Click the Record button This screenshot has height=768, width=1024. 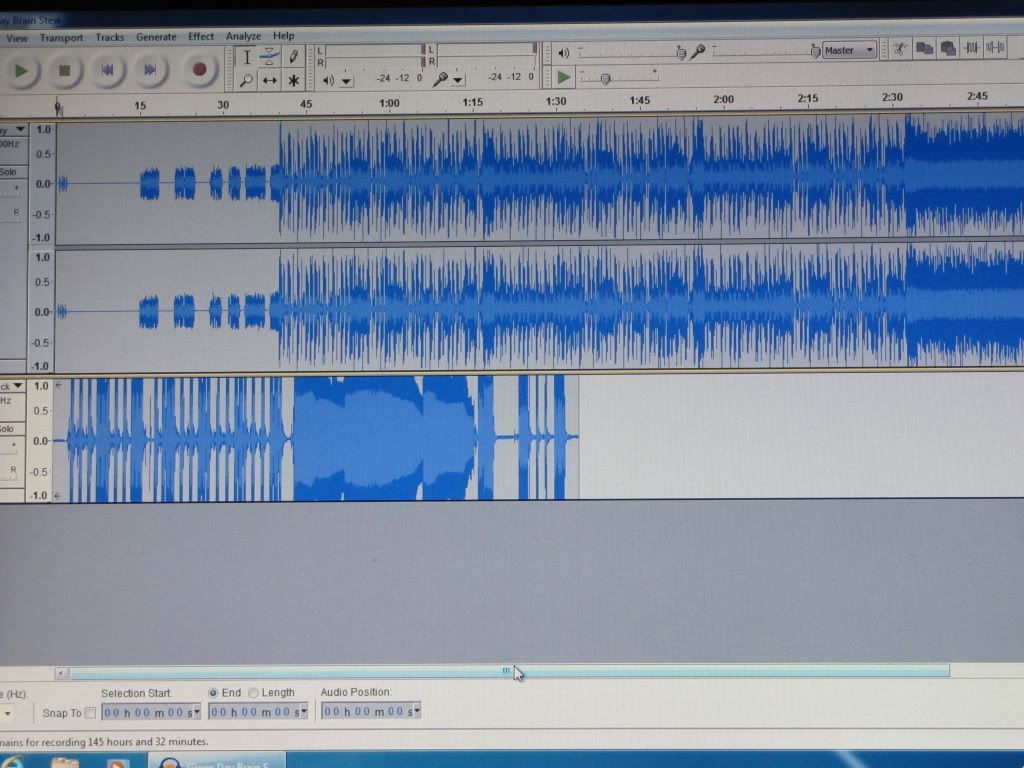pyautogui.click(x=199, y=69)
